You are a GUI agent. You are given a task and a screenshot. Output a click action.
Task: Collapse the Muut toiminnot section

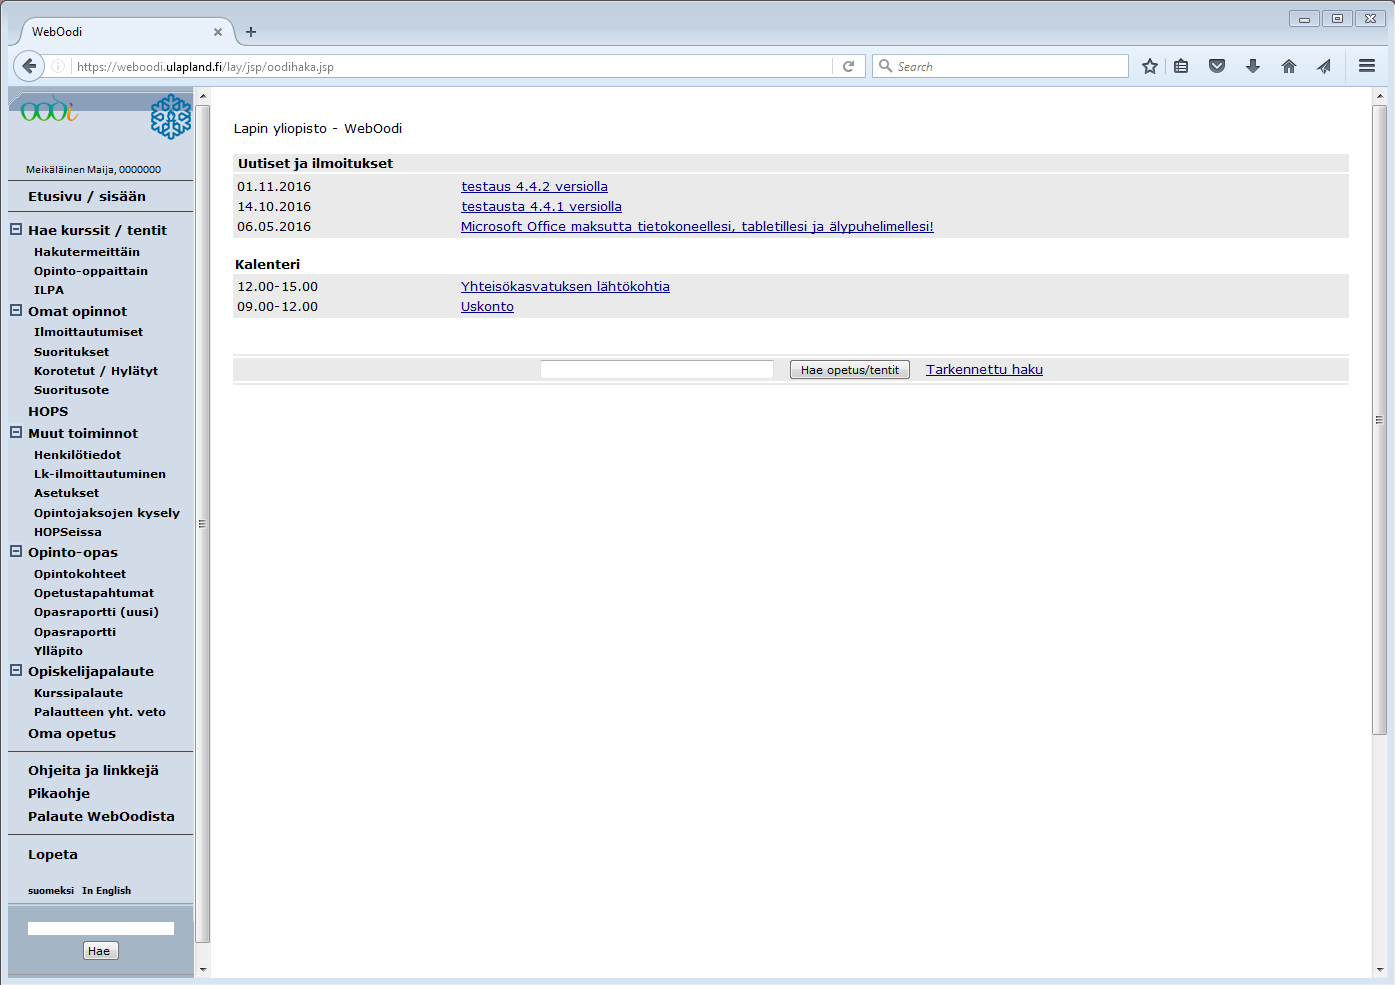16,432
